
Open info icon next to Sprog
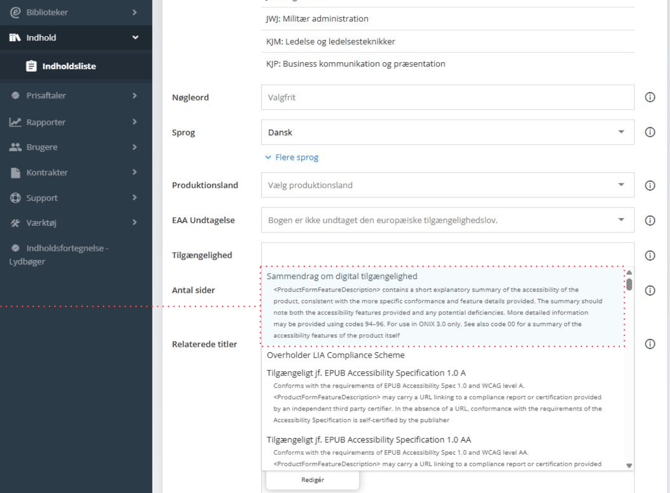(649, 132)
